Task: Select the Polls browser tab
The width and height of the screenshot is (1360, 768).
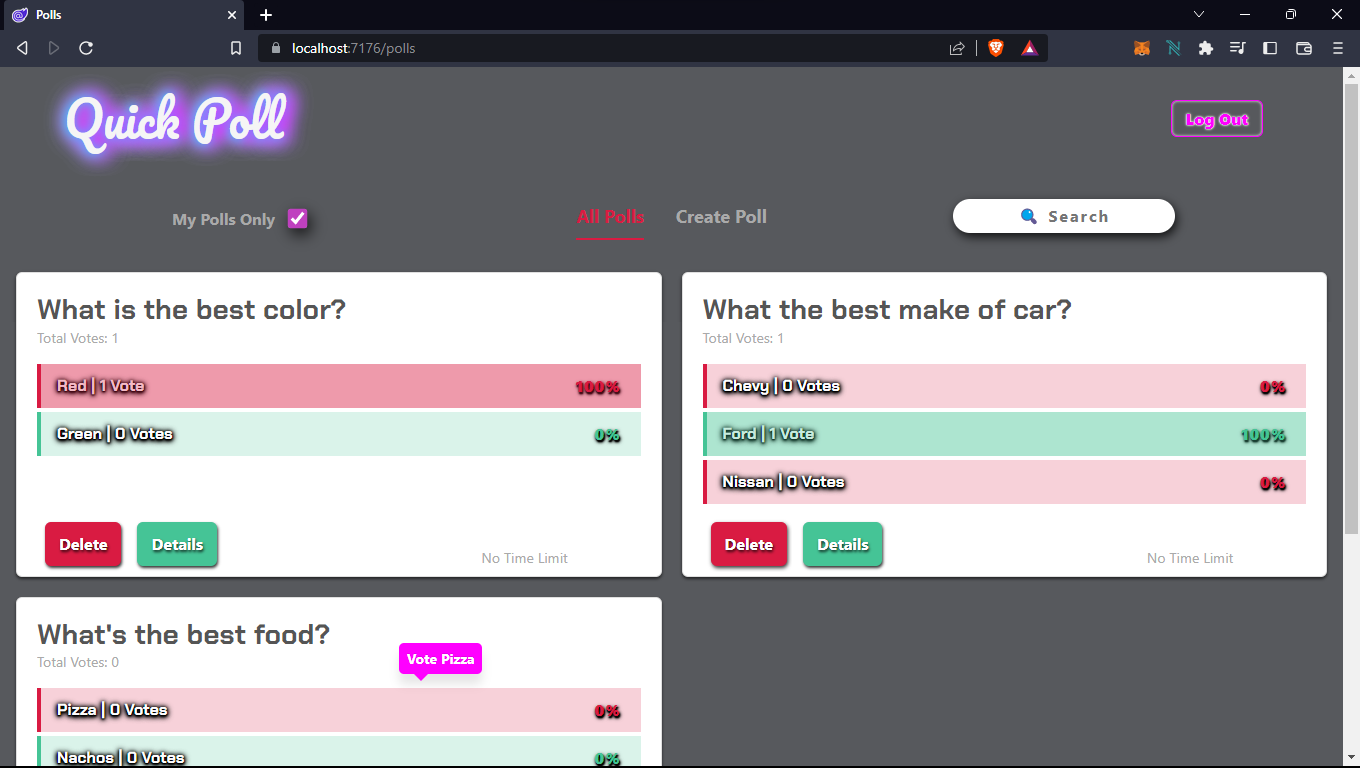Action: pos(122,15)
